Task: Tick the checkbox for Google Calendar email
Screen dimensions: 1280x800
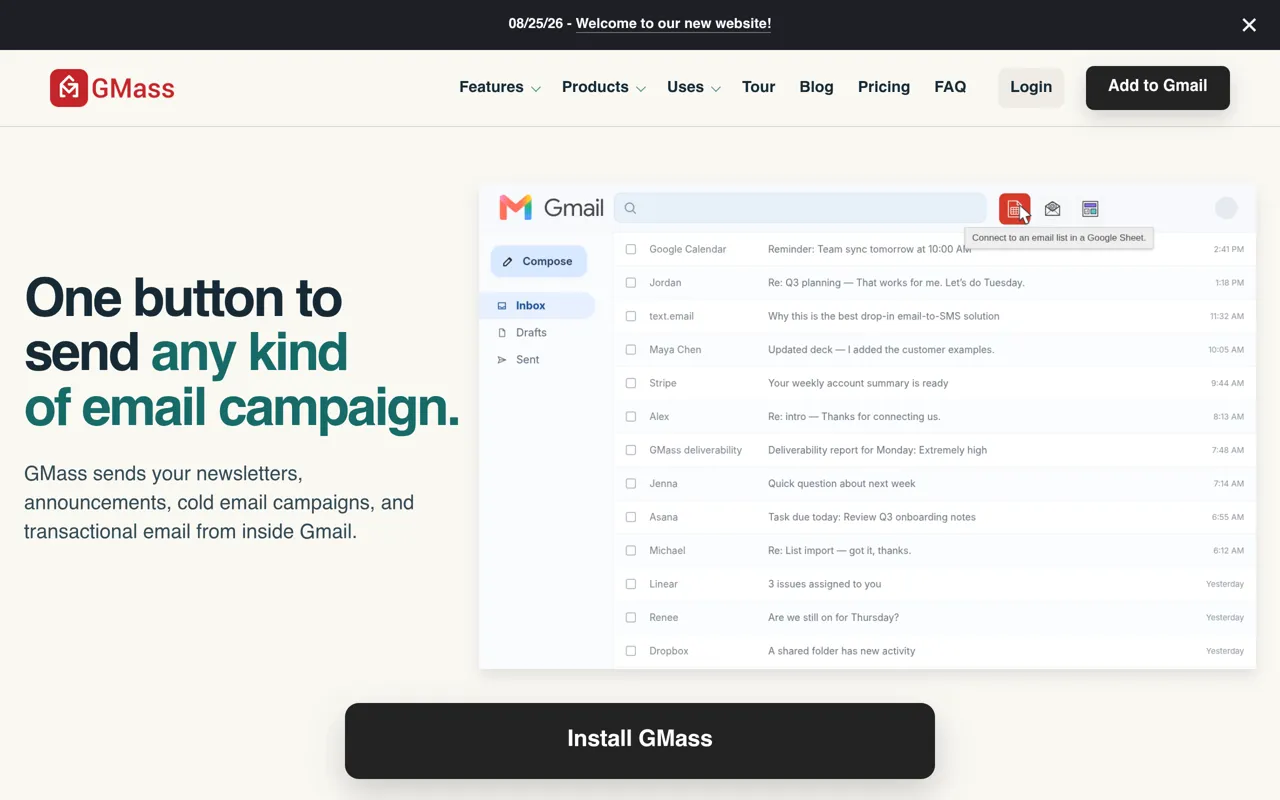Action: 631,249
